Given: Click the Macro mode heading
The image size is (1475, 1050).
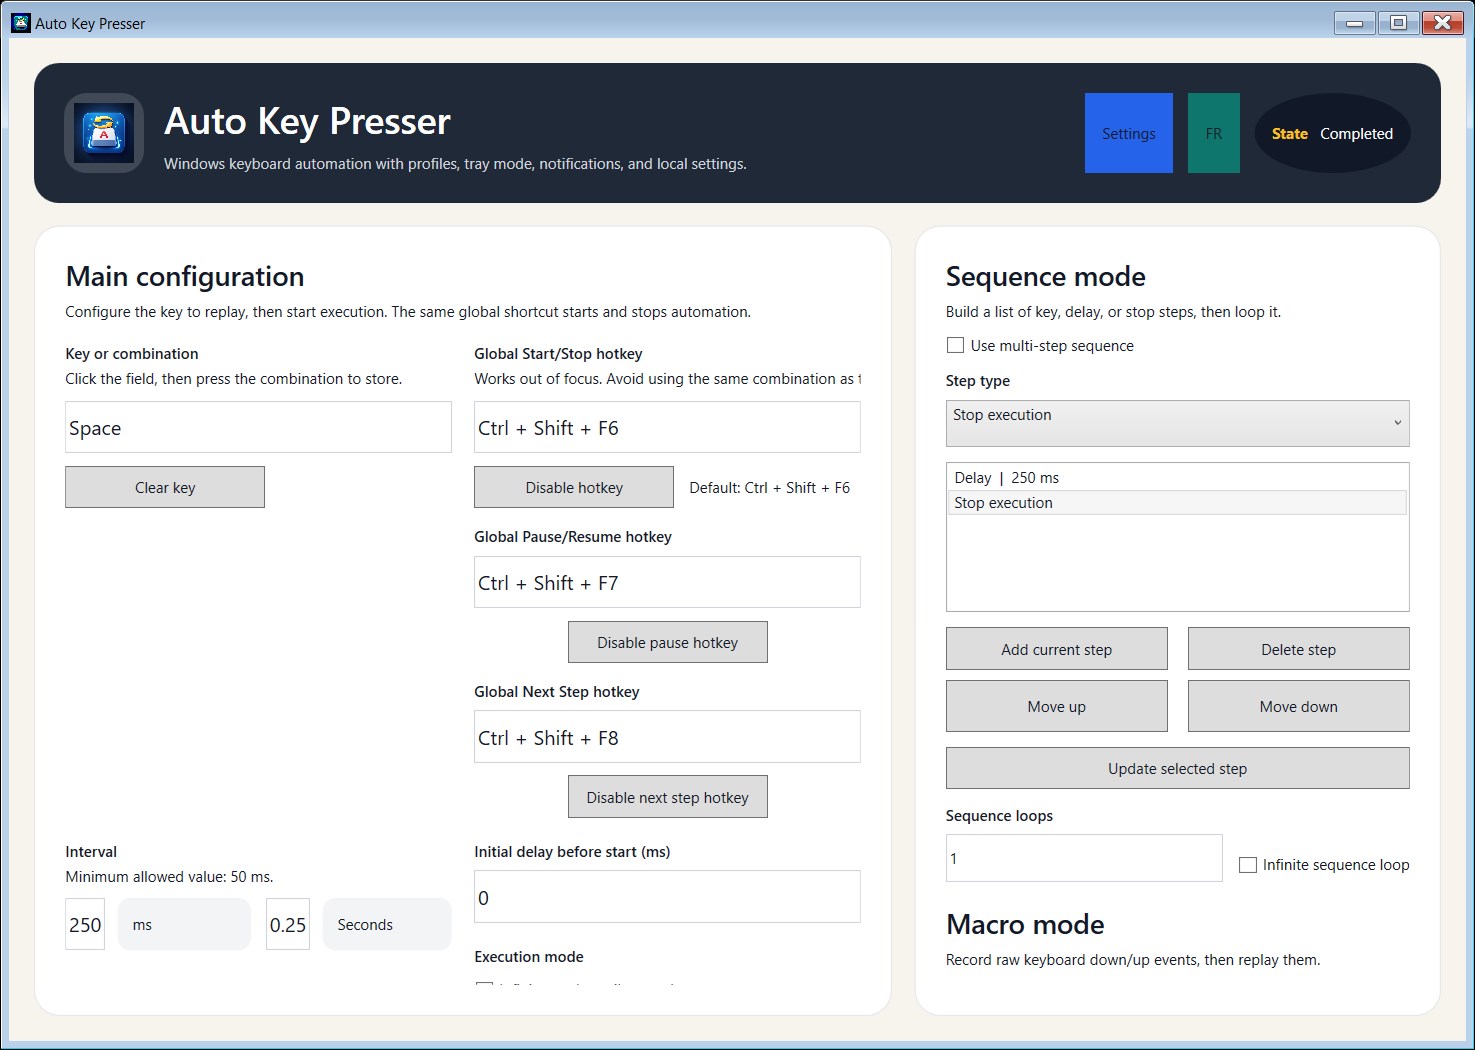Looking at the screenshot, I should (1025, 924).
